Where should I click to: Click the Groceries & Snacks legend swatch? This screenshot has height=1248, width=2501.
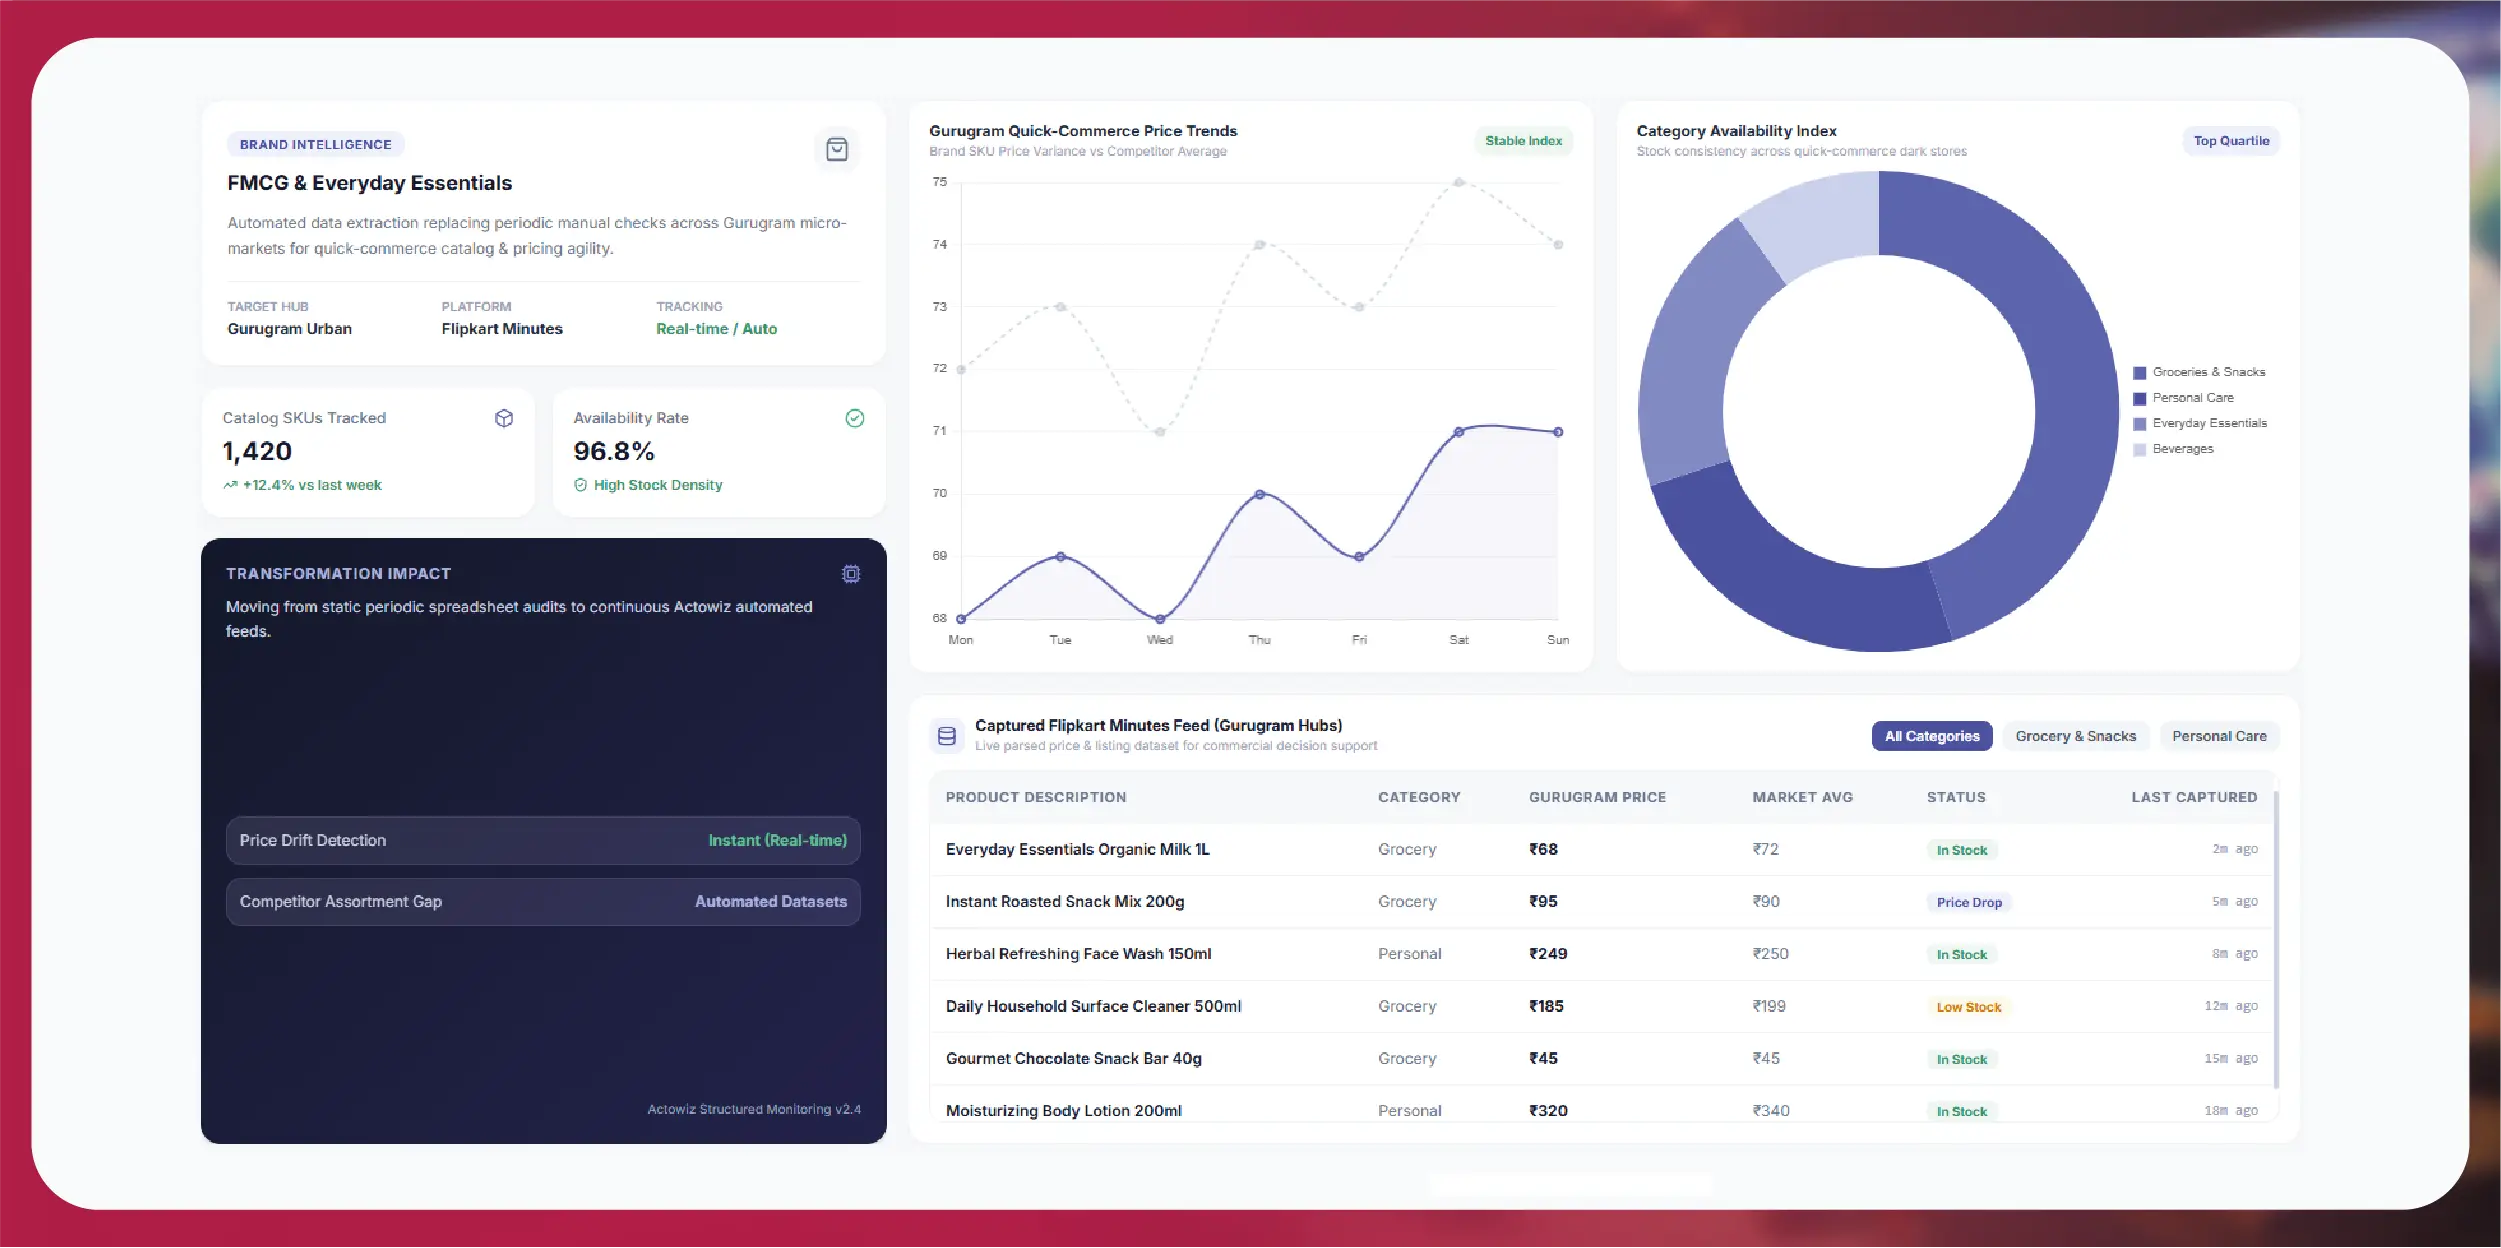[2139, 373]
